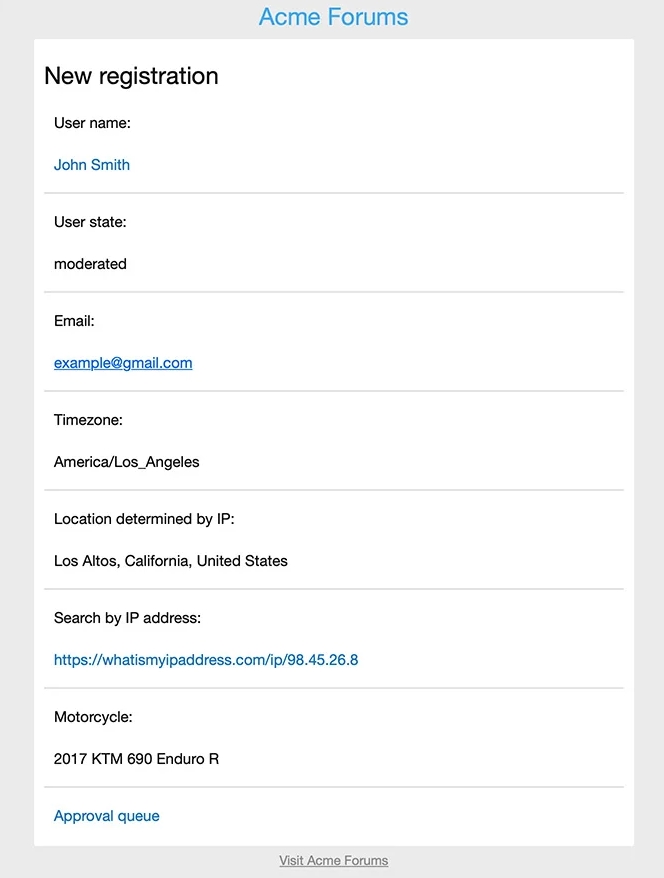Screen dimensions: 664x878
Task: Select the 'moderated' state text
Action: [x=90, y=264]
